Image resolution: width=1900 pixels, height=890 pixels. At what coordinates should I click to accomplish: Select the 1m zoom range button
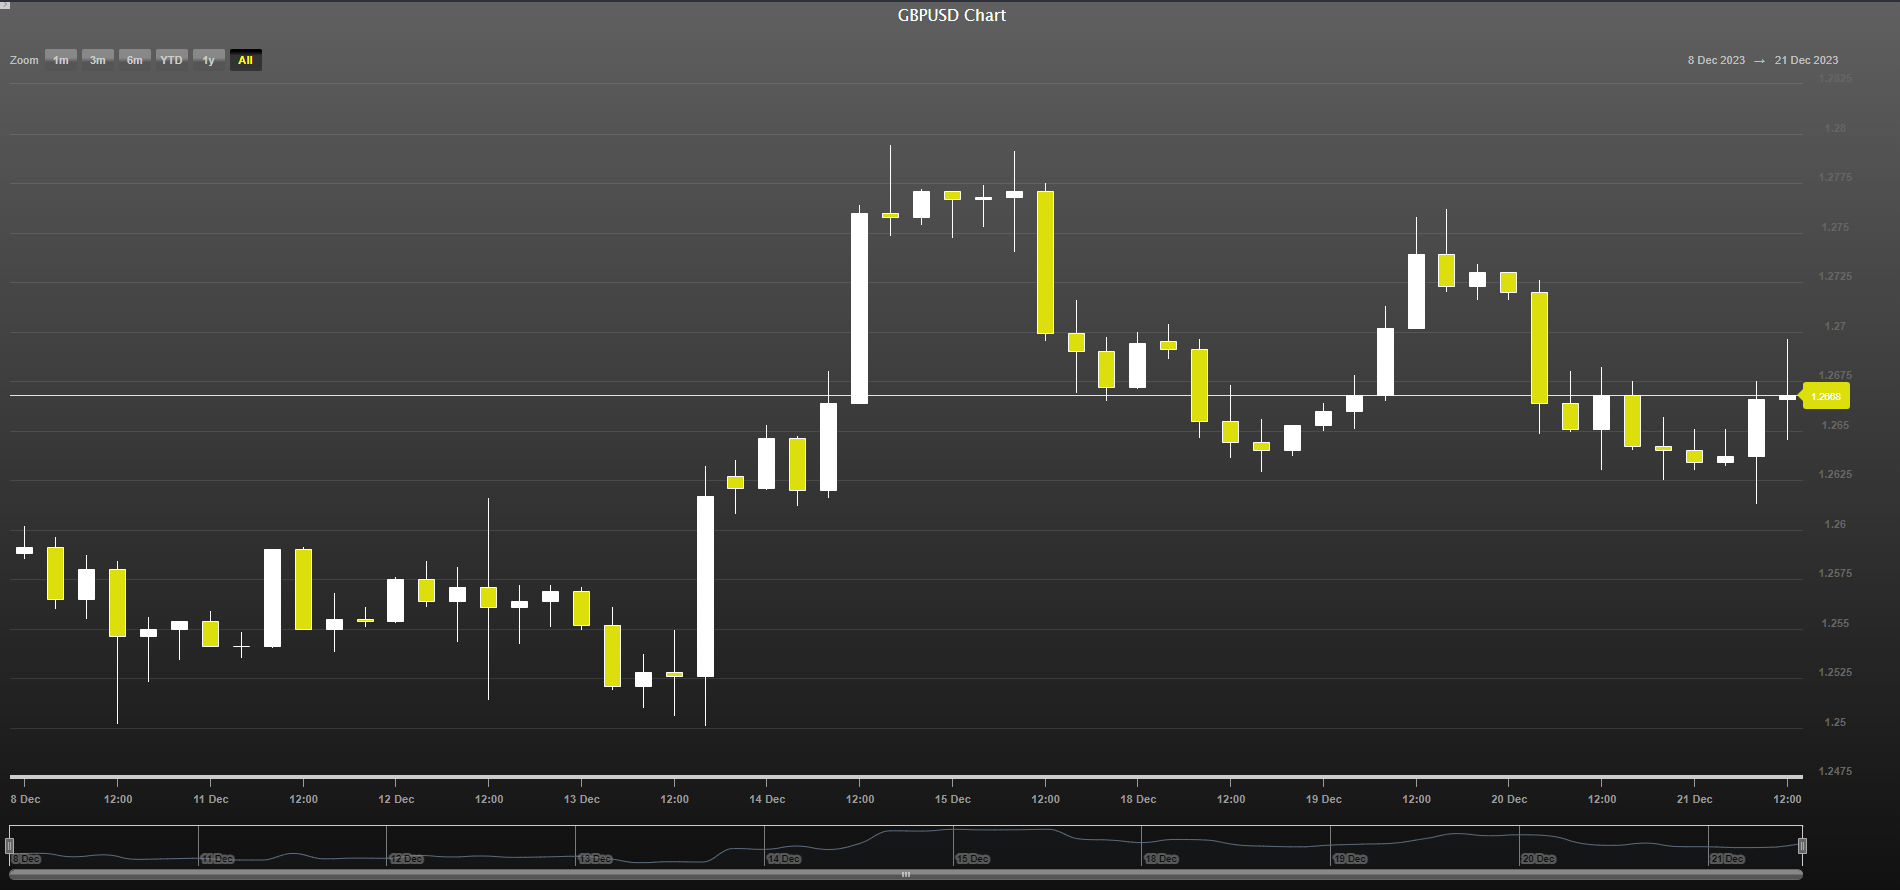(61, 60)
